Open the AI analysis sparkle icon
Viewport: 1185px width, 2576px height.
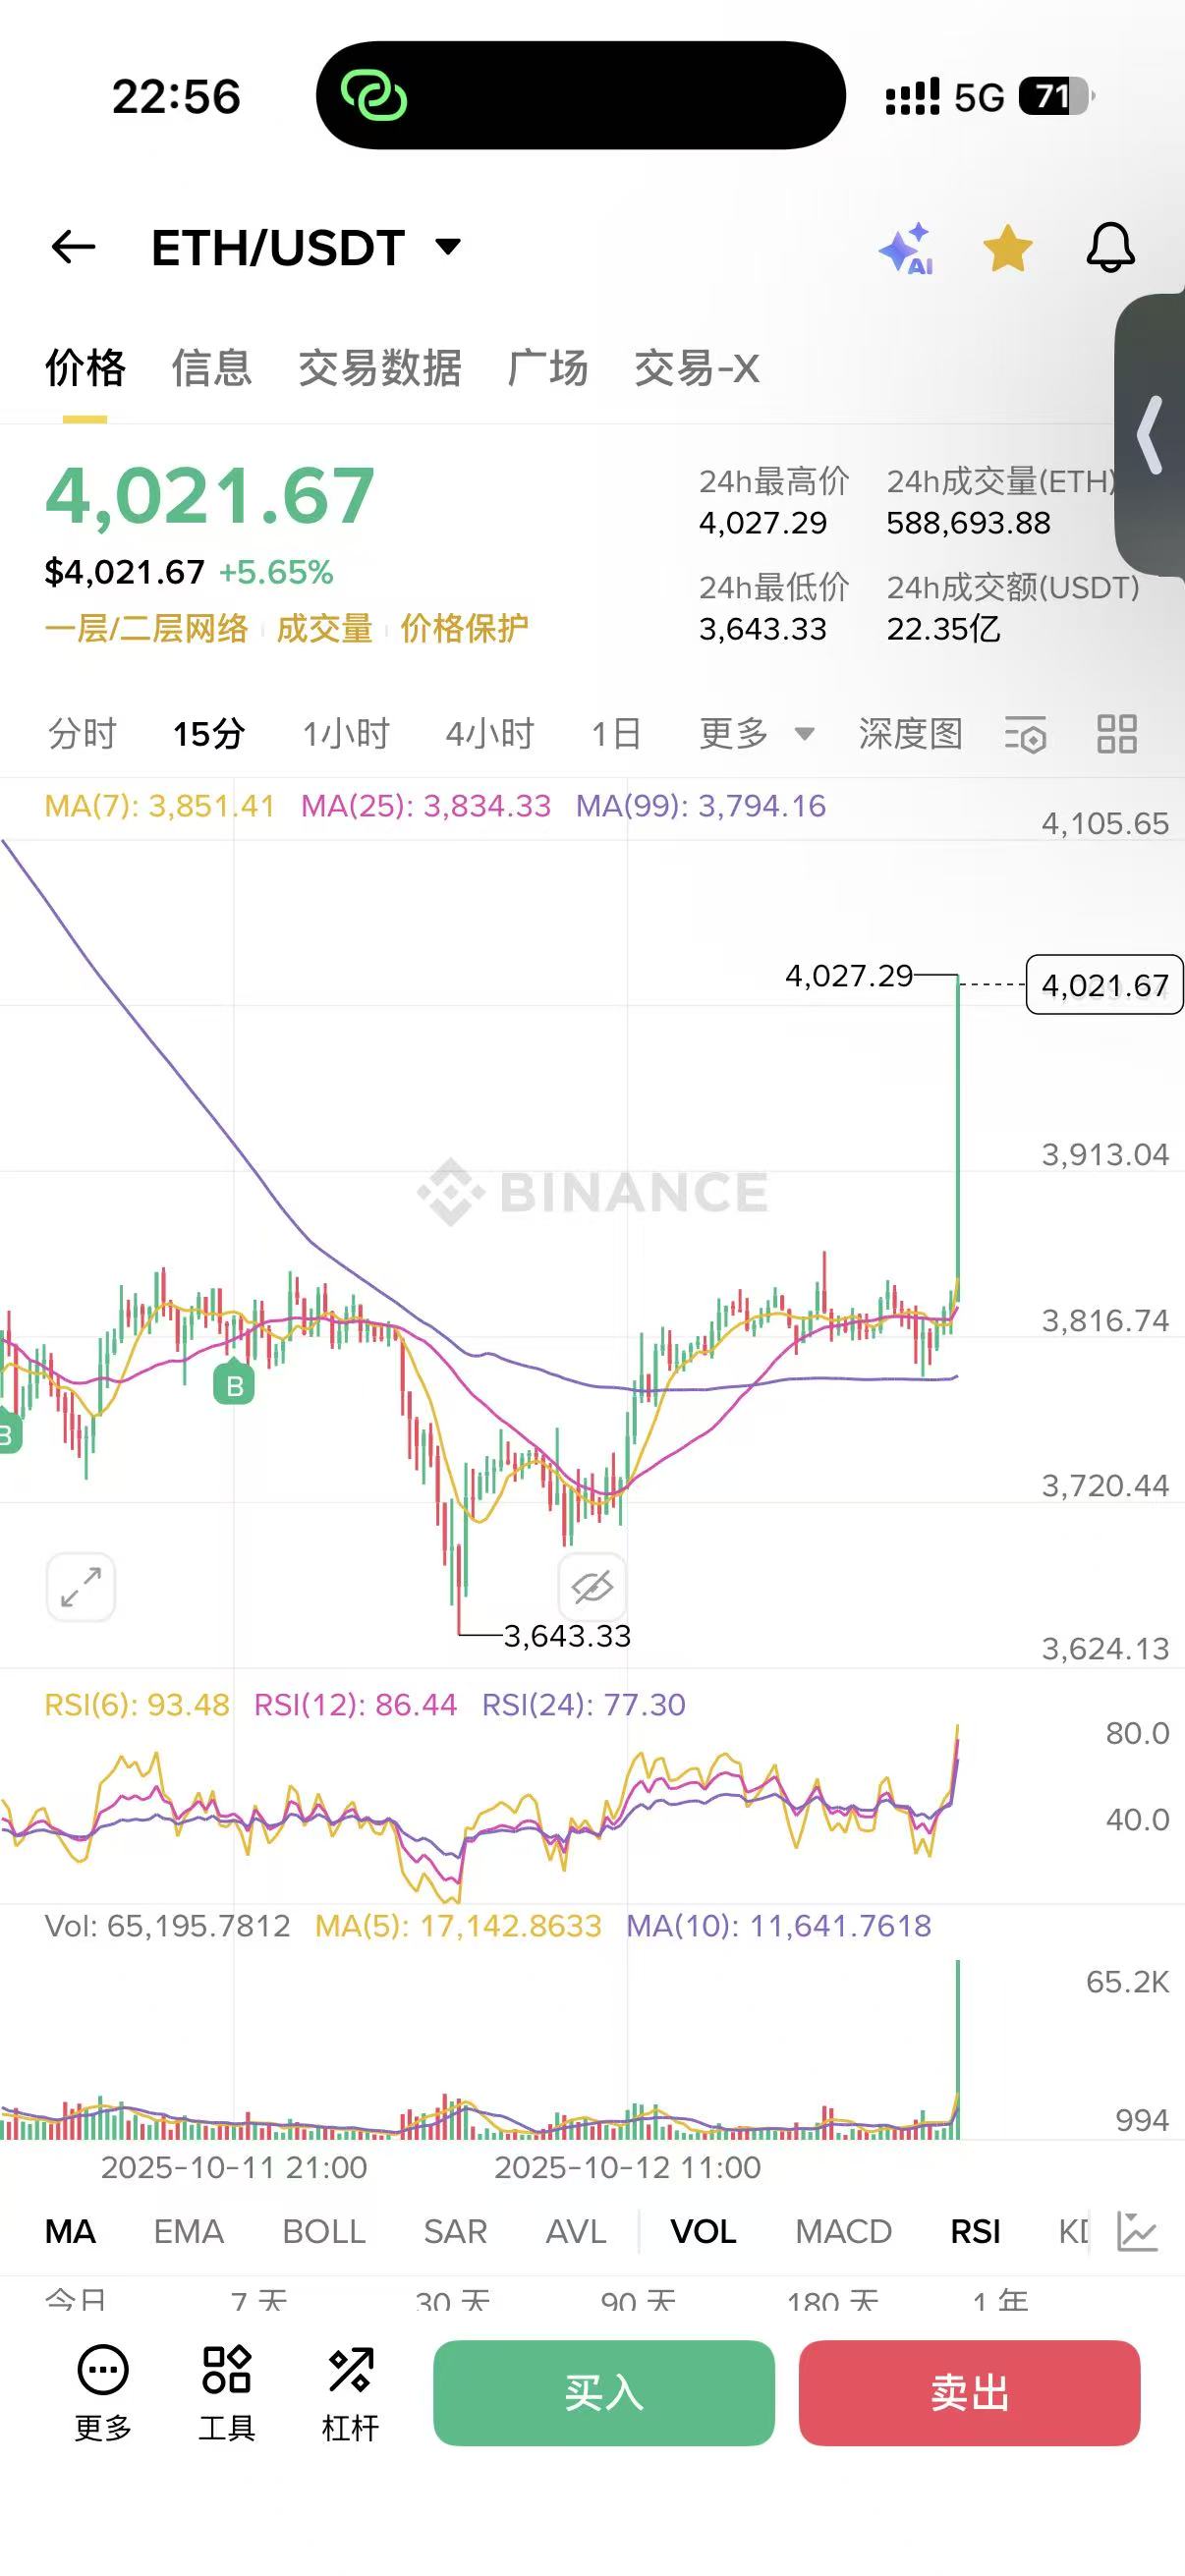pos(906,249)
